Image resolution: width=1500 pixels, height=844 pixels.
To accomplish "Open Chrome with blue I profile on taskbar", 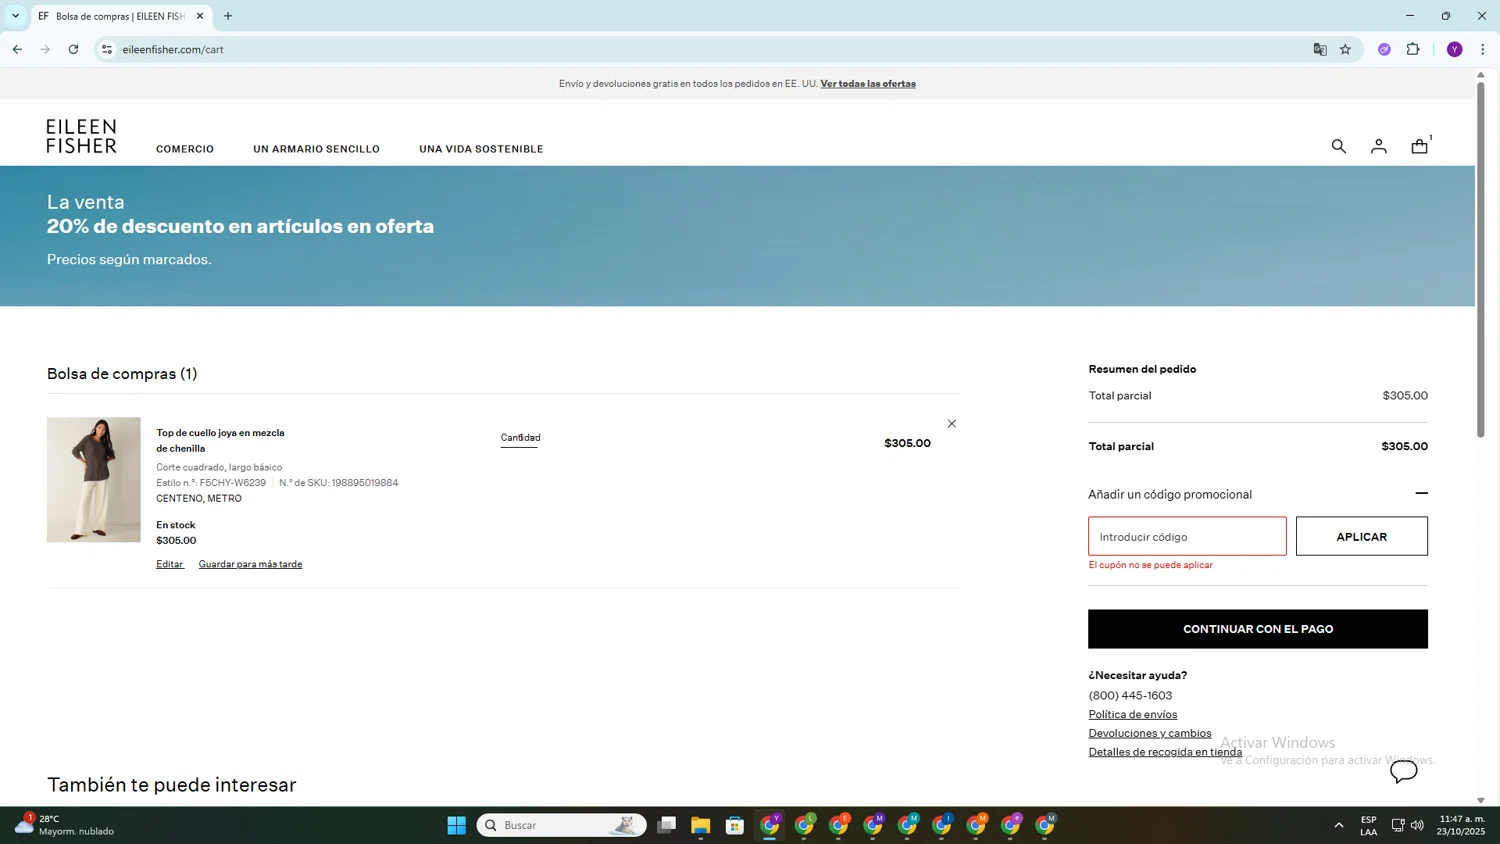I will click(x=942, y=825).
